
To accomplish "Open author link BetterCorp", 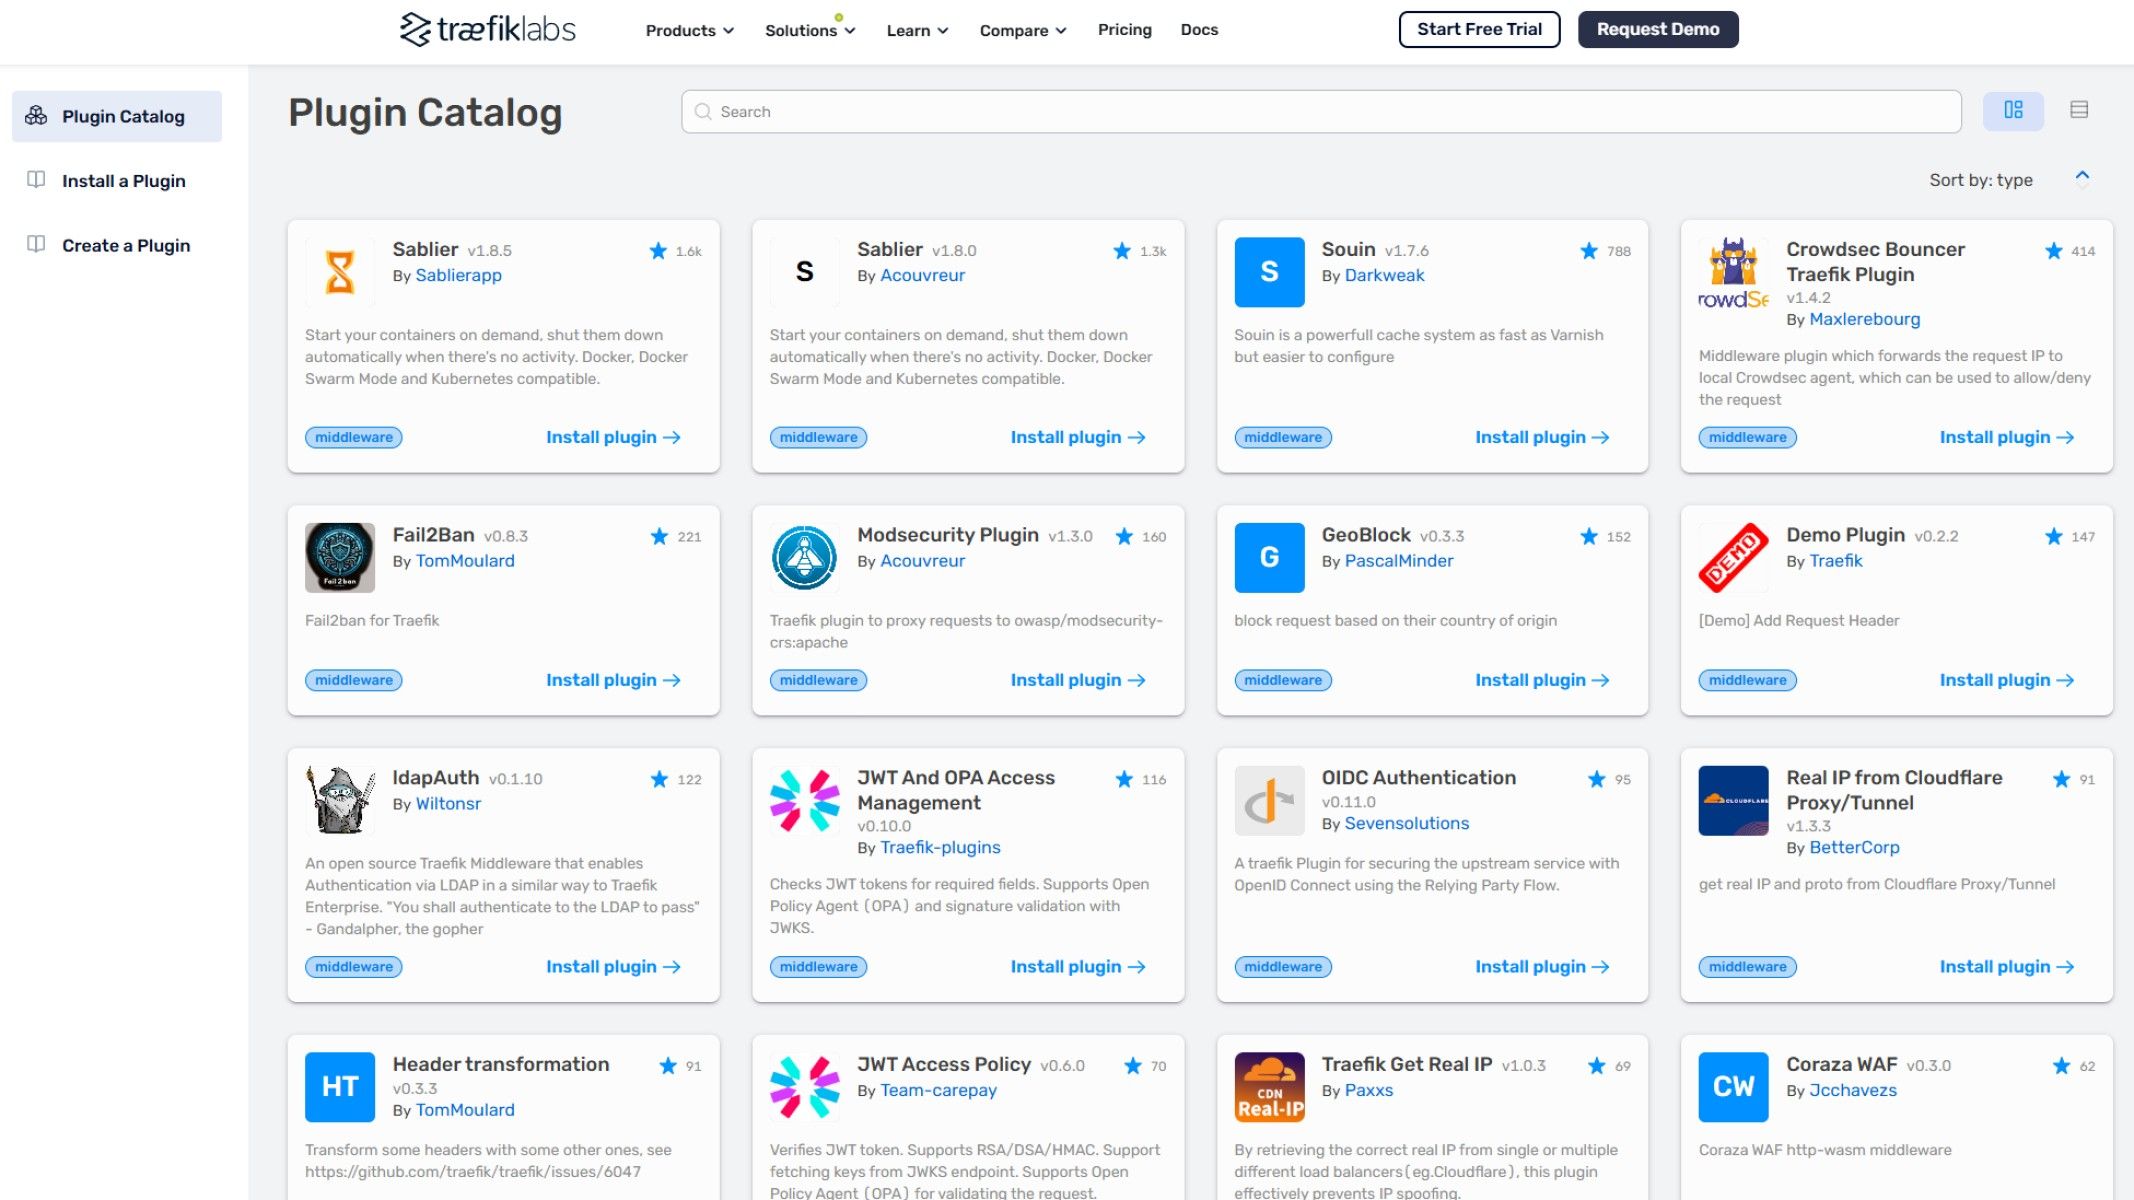I will click(1854, 848).
